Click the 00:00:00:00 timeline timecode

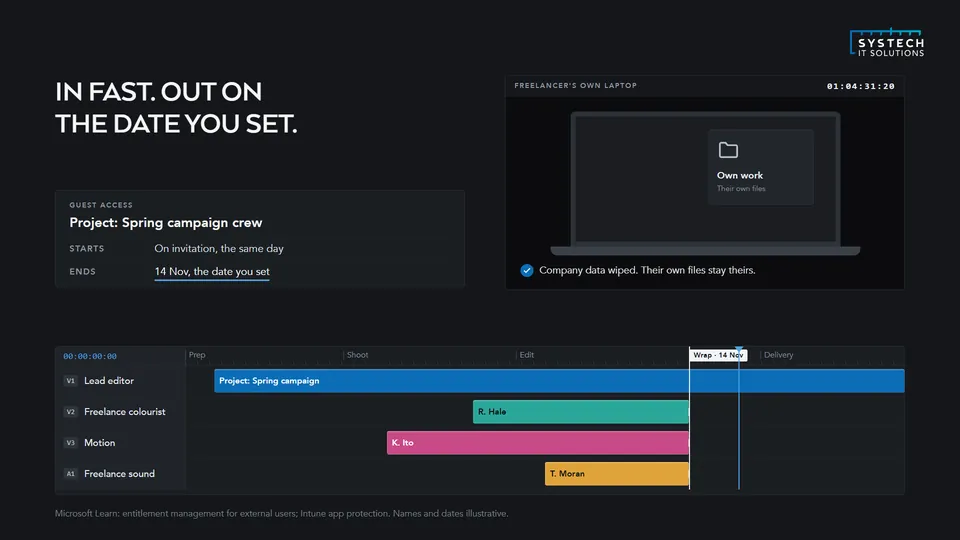(x=90, y=356)
